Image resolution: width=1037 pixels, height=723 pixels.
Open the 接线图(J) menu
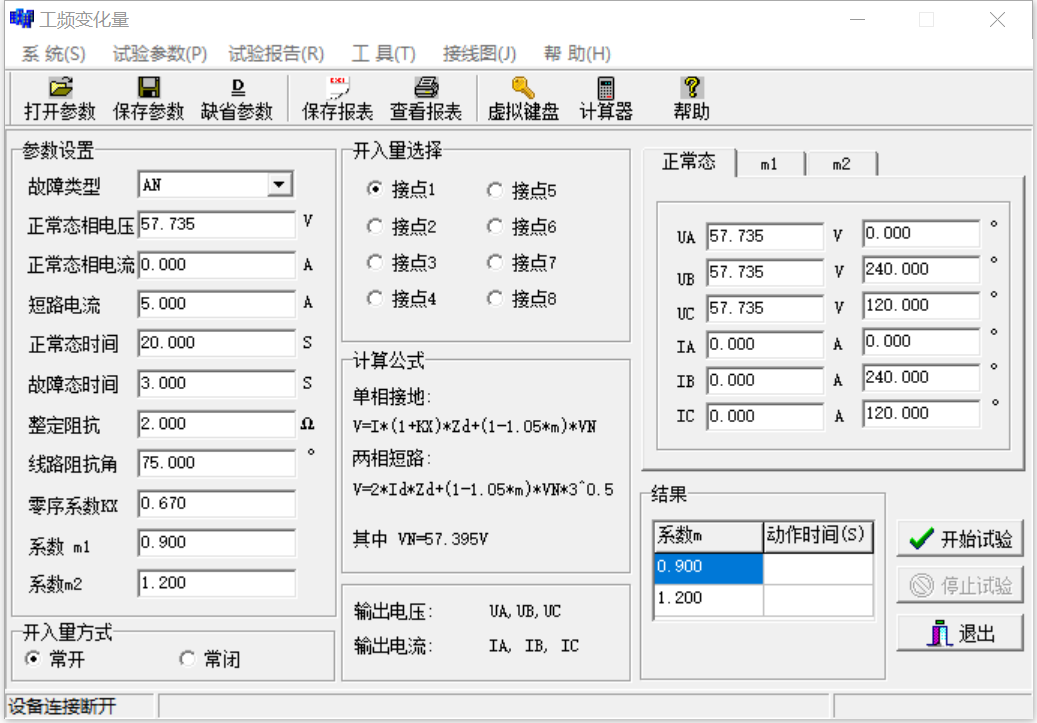point(480,54)
